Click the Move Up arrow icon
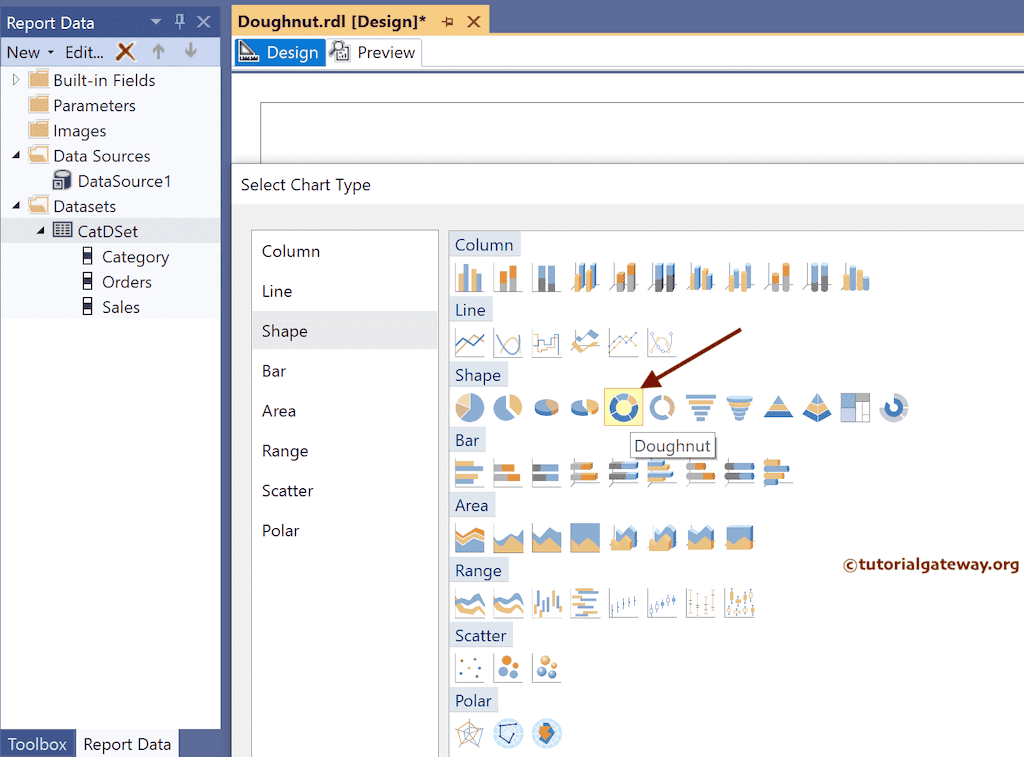Screen dimensions: 1024x757 coord(158,51)
